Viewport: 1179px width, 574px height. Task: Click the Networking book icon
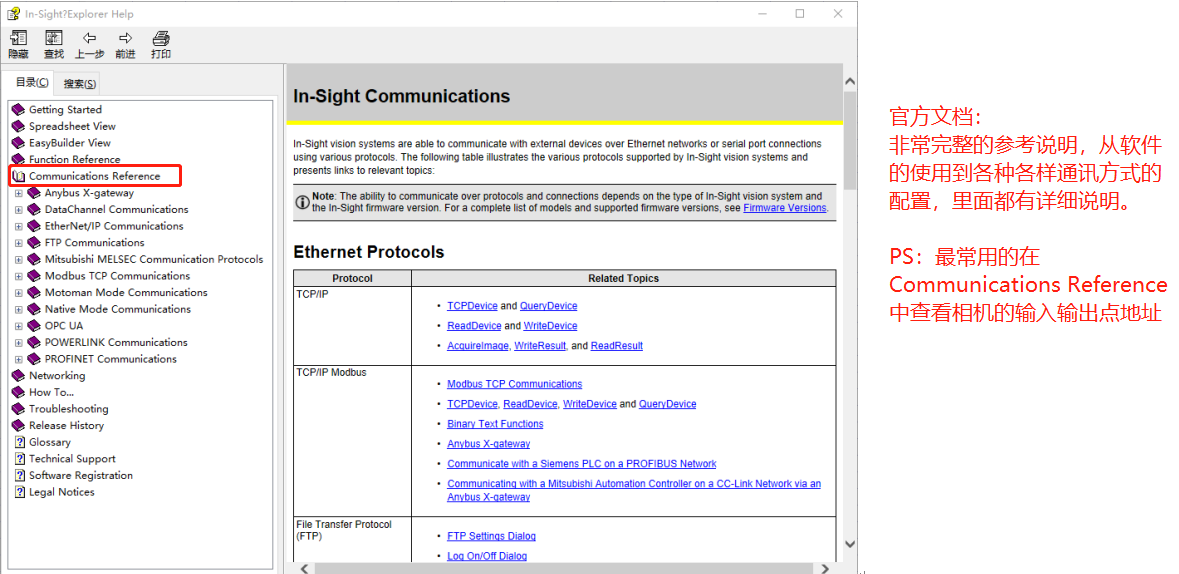[19, 375]
